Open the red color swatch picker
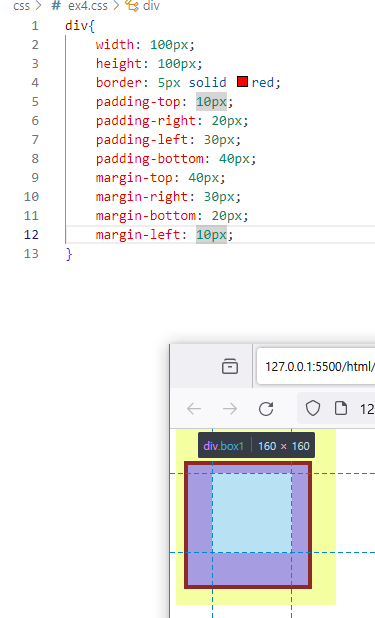375x618 pixels. click(243, 82)
